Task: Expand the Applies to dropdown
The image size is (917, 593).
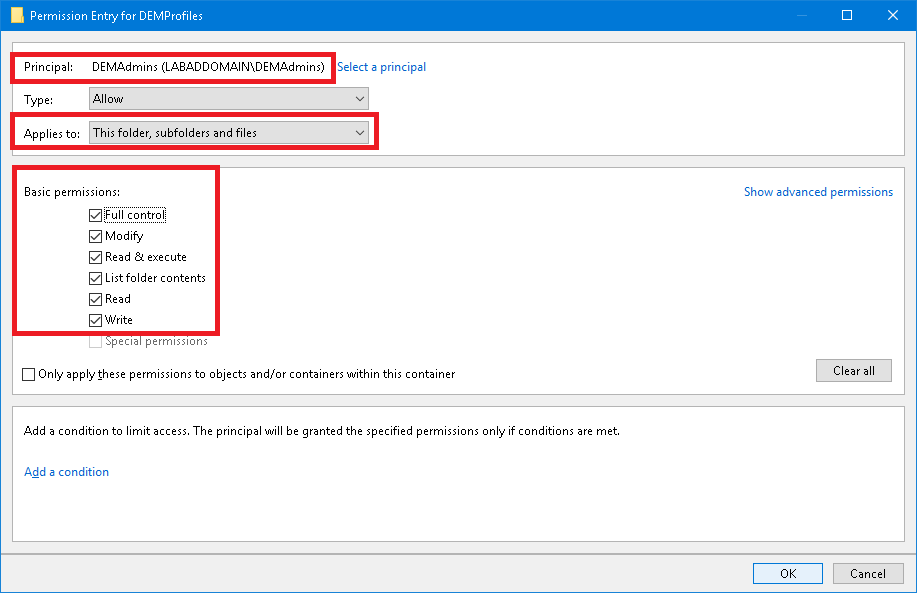Action: [x=228, y=132]
